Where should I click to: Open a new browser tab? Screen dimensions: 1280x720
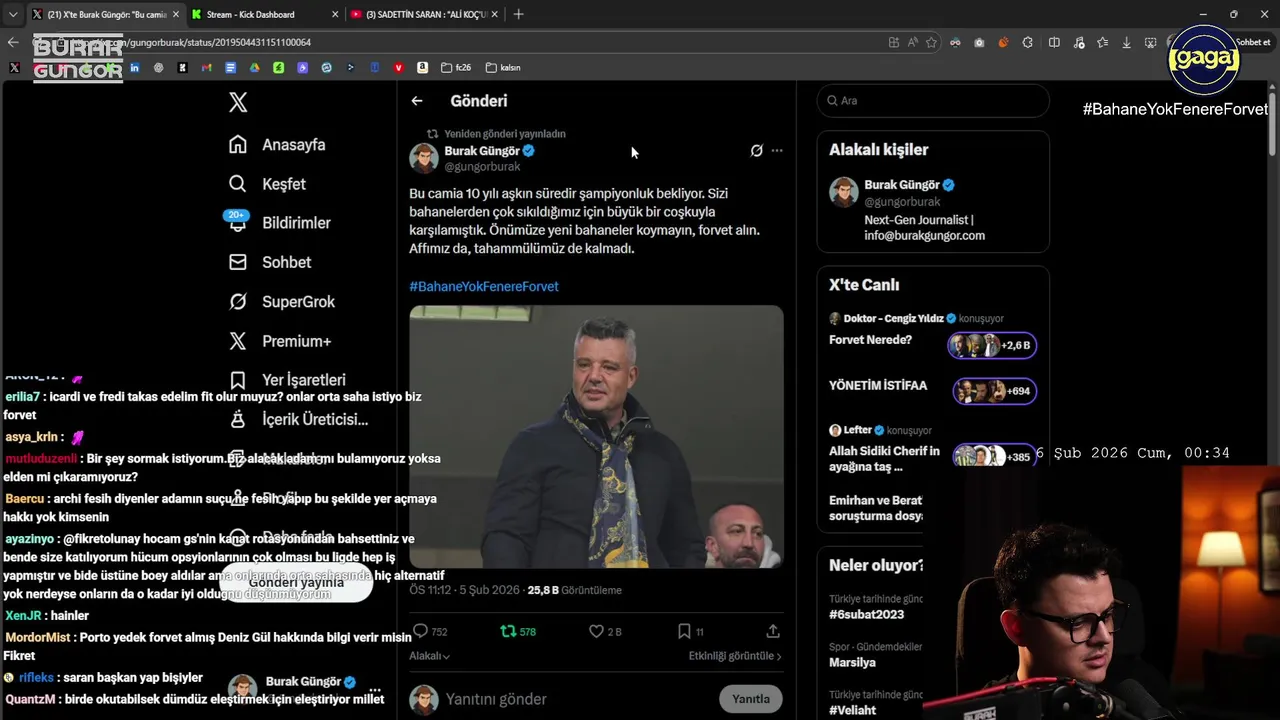click(518, 14)
